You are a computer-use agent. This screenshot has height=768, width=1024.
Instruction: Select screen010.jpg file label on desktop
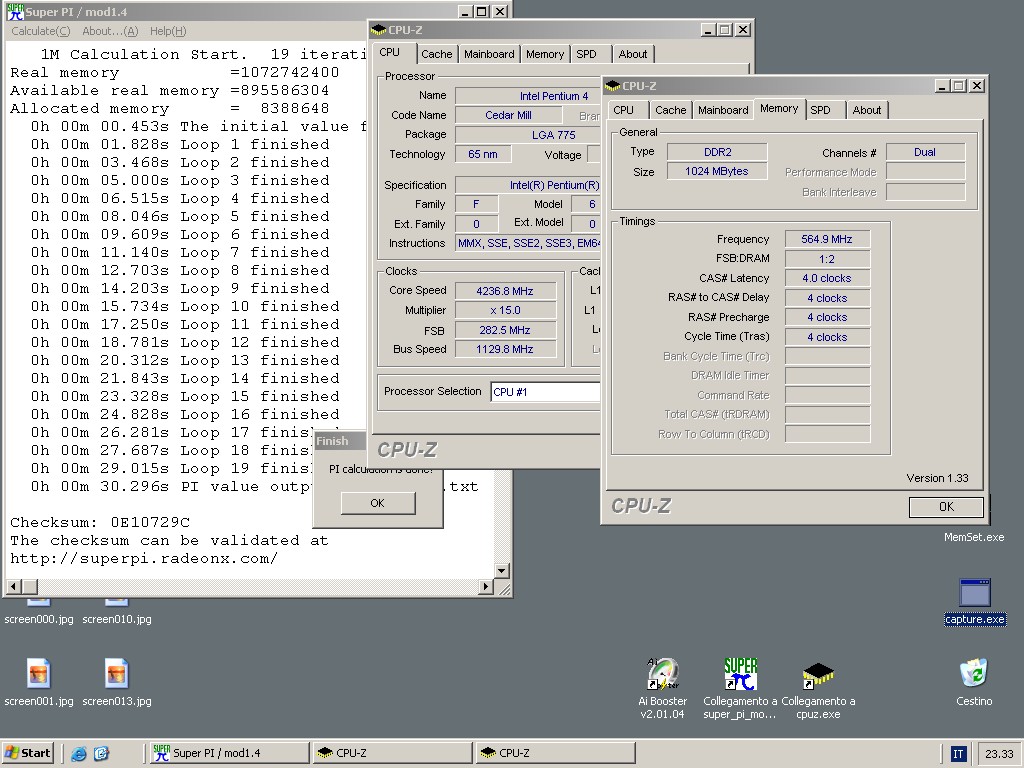click(x=117, y=619)
